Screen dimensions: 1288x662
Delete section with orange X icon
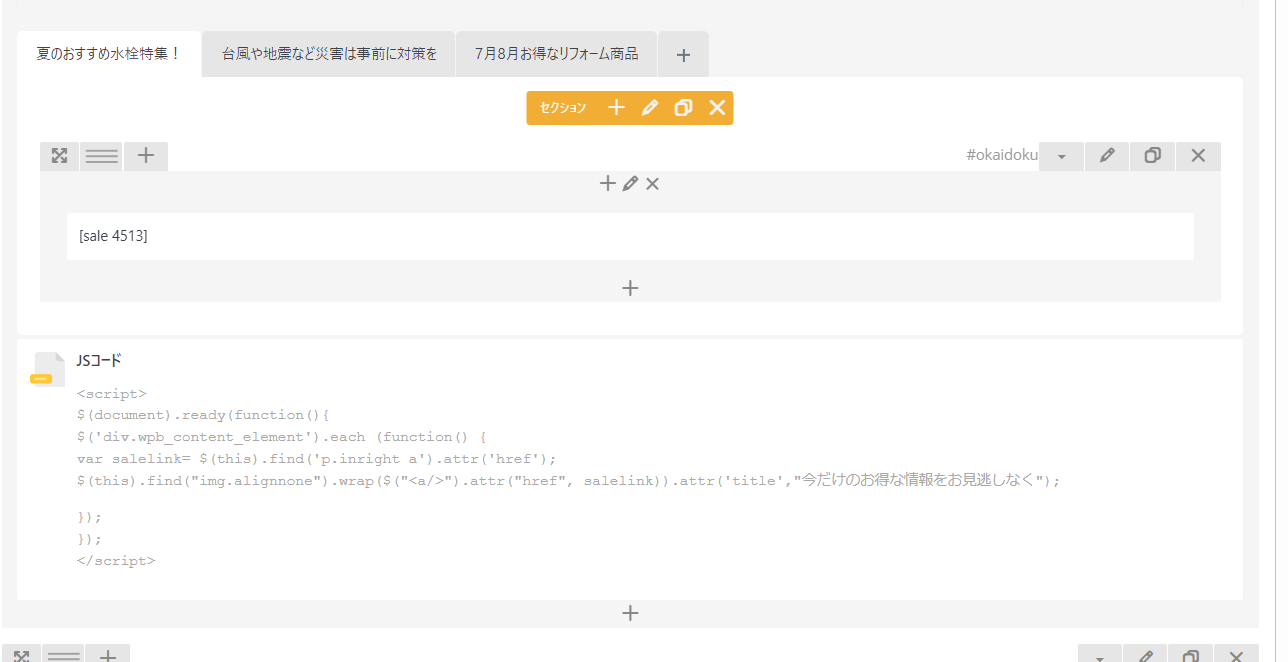[717, 108]
